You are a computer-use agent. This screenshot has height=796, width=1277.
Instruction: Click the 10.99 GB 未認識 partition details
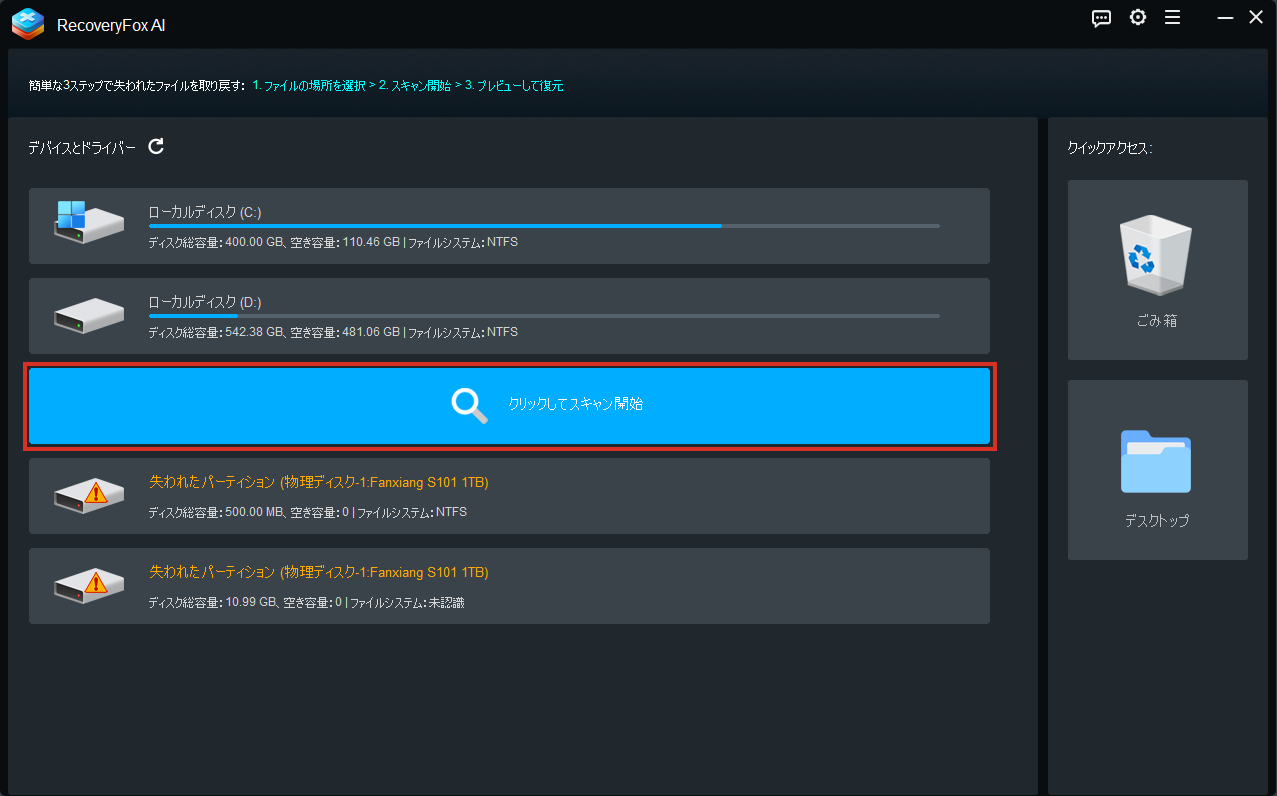tap(306, 602)
